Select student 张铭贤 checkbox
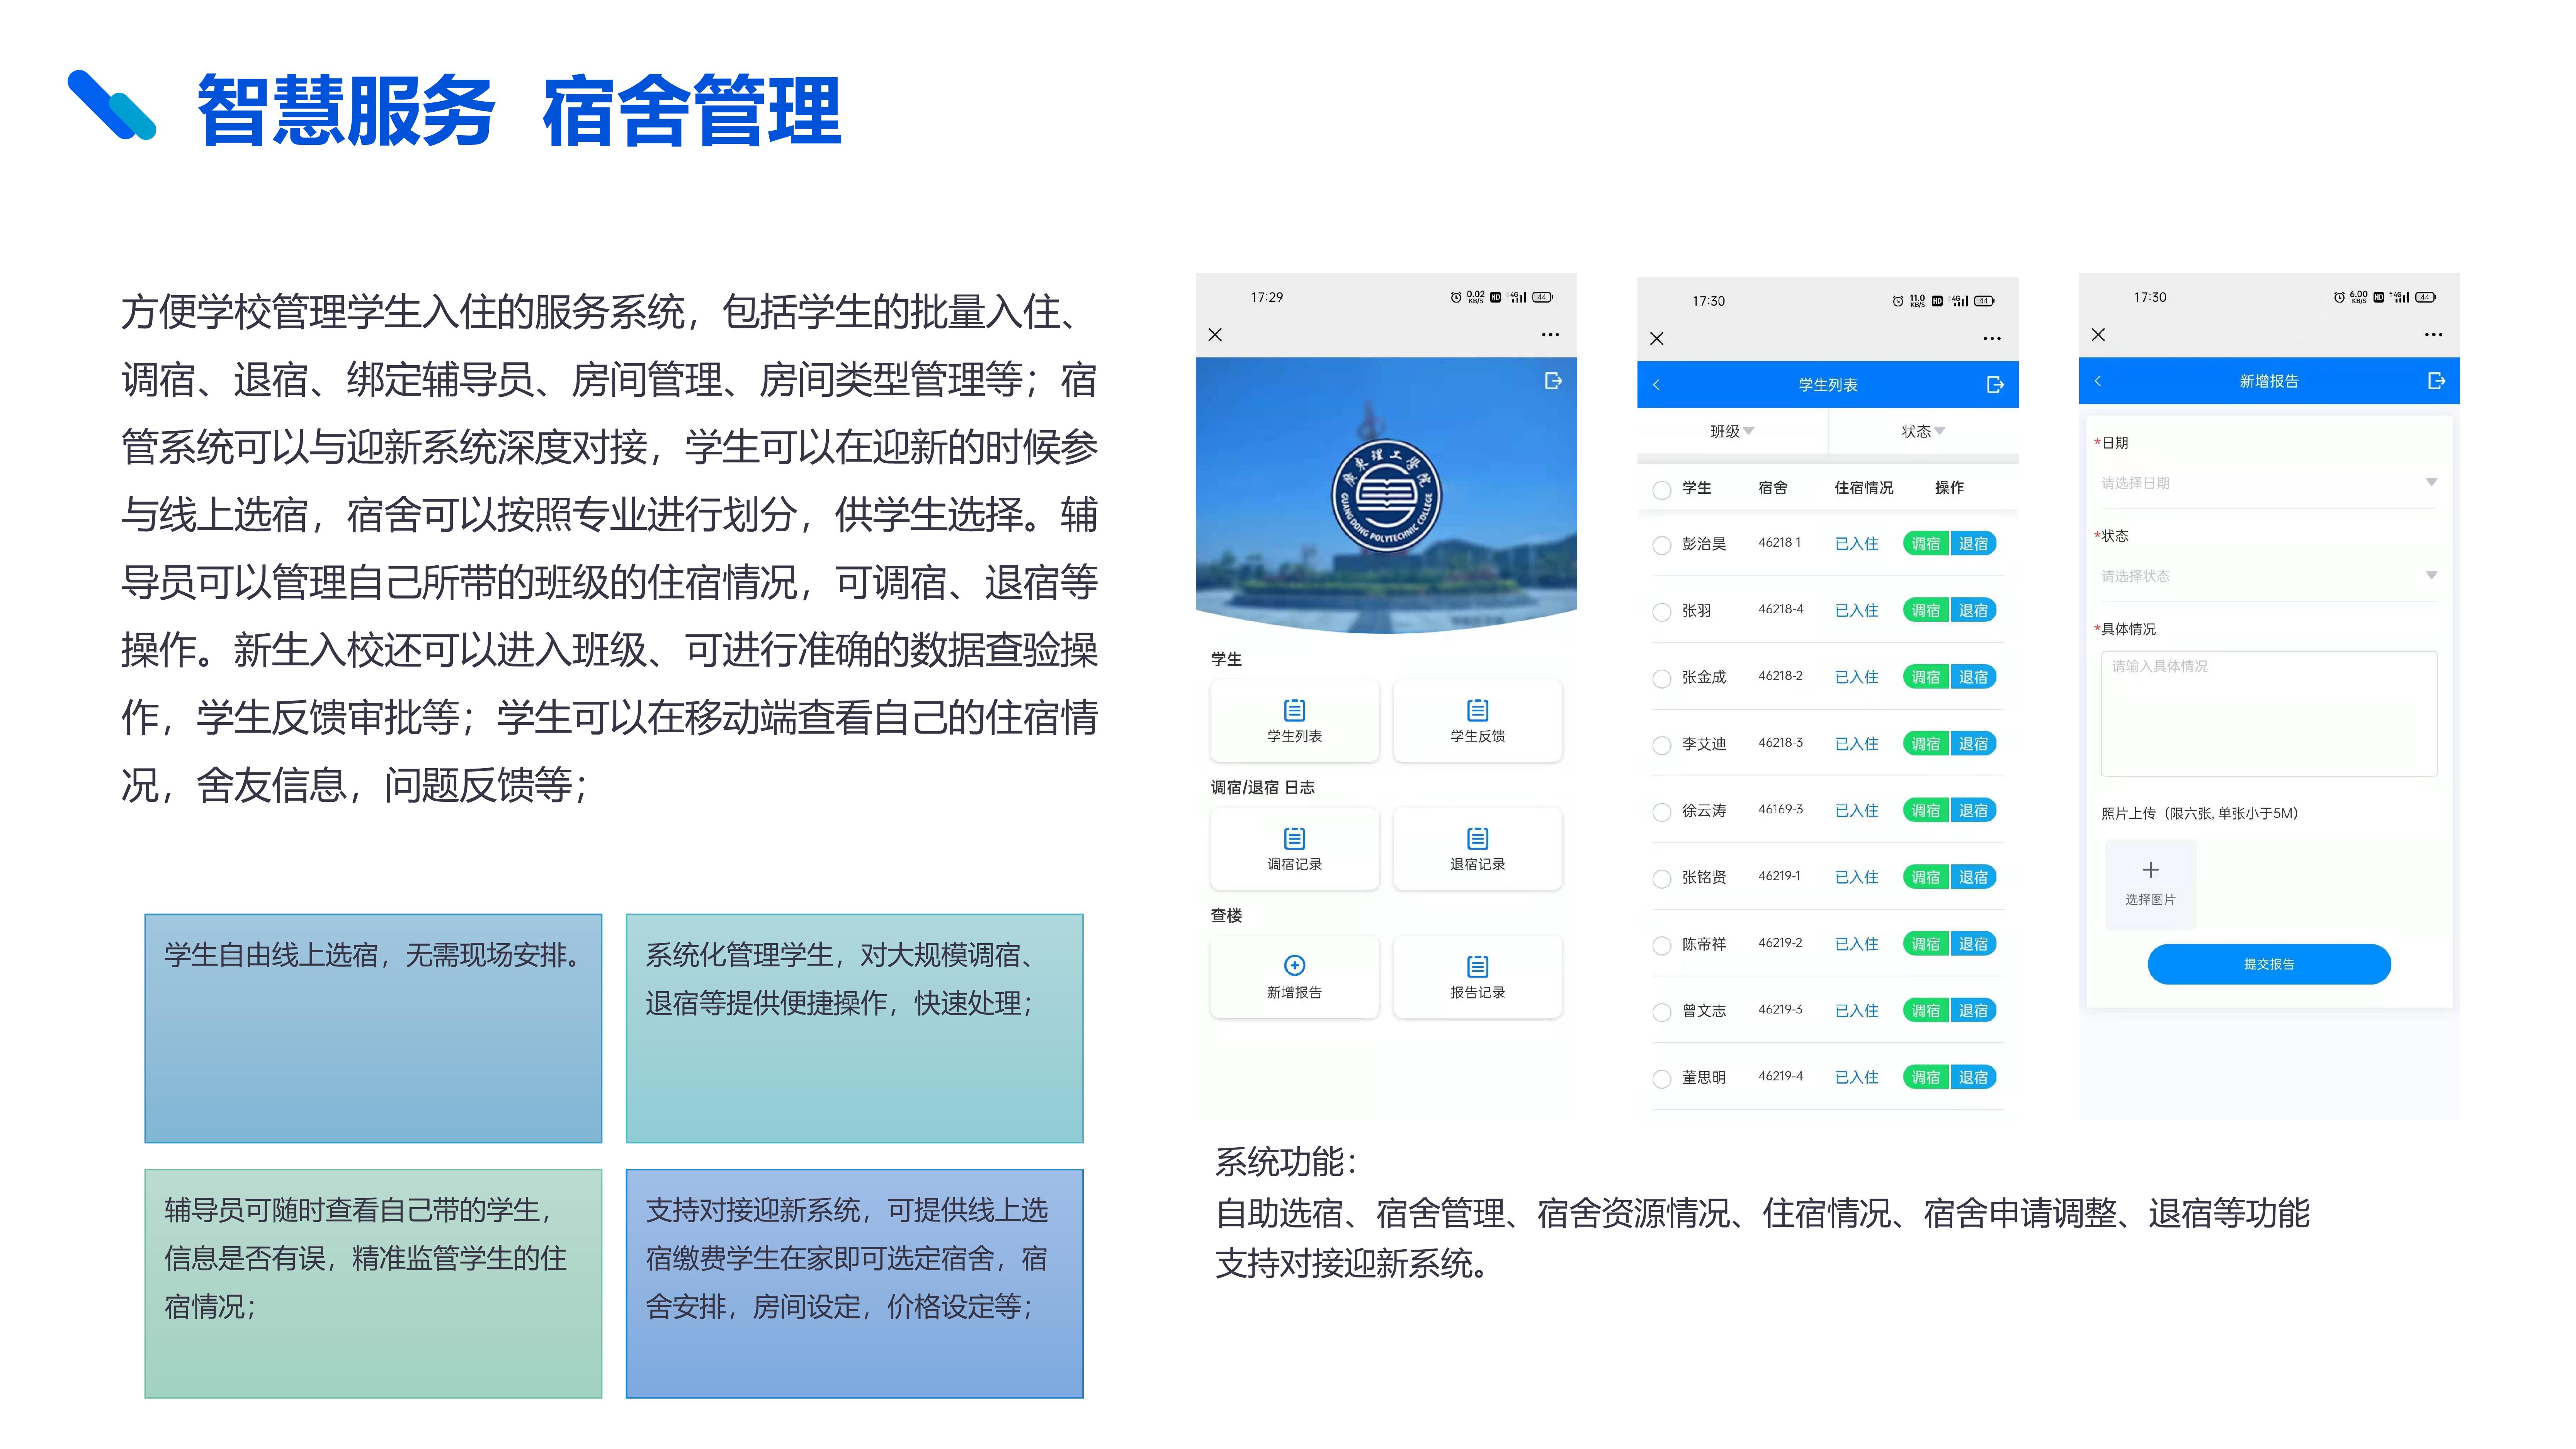Image resolution: width=2576 pixels, height=1449 pixels. [1662, 879]
